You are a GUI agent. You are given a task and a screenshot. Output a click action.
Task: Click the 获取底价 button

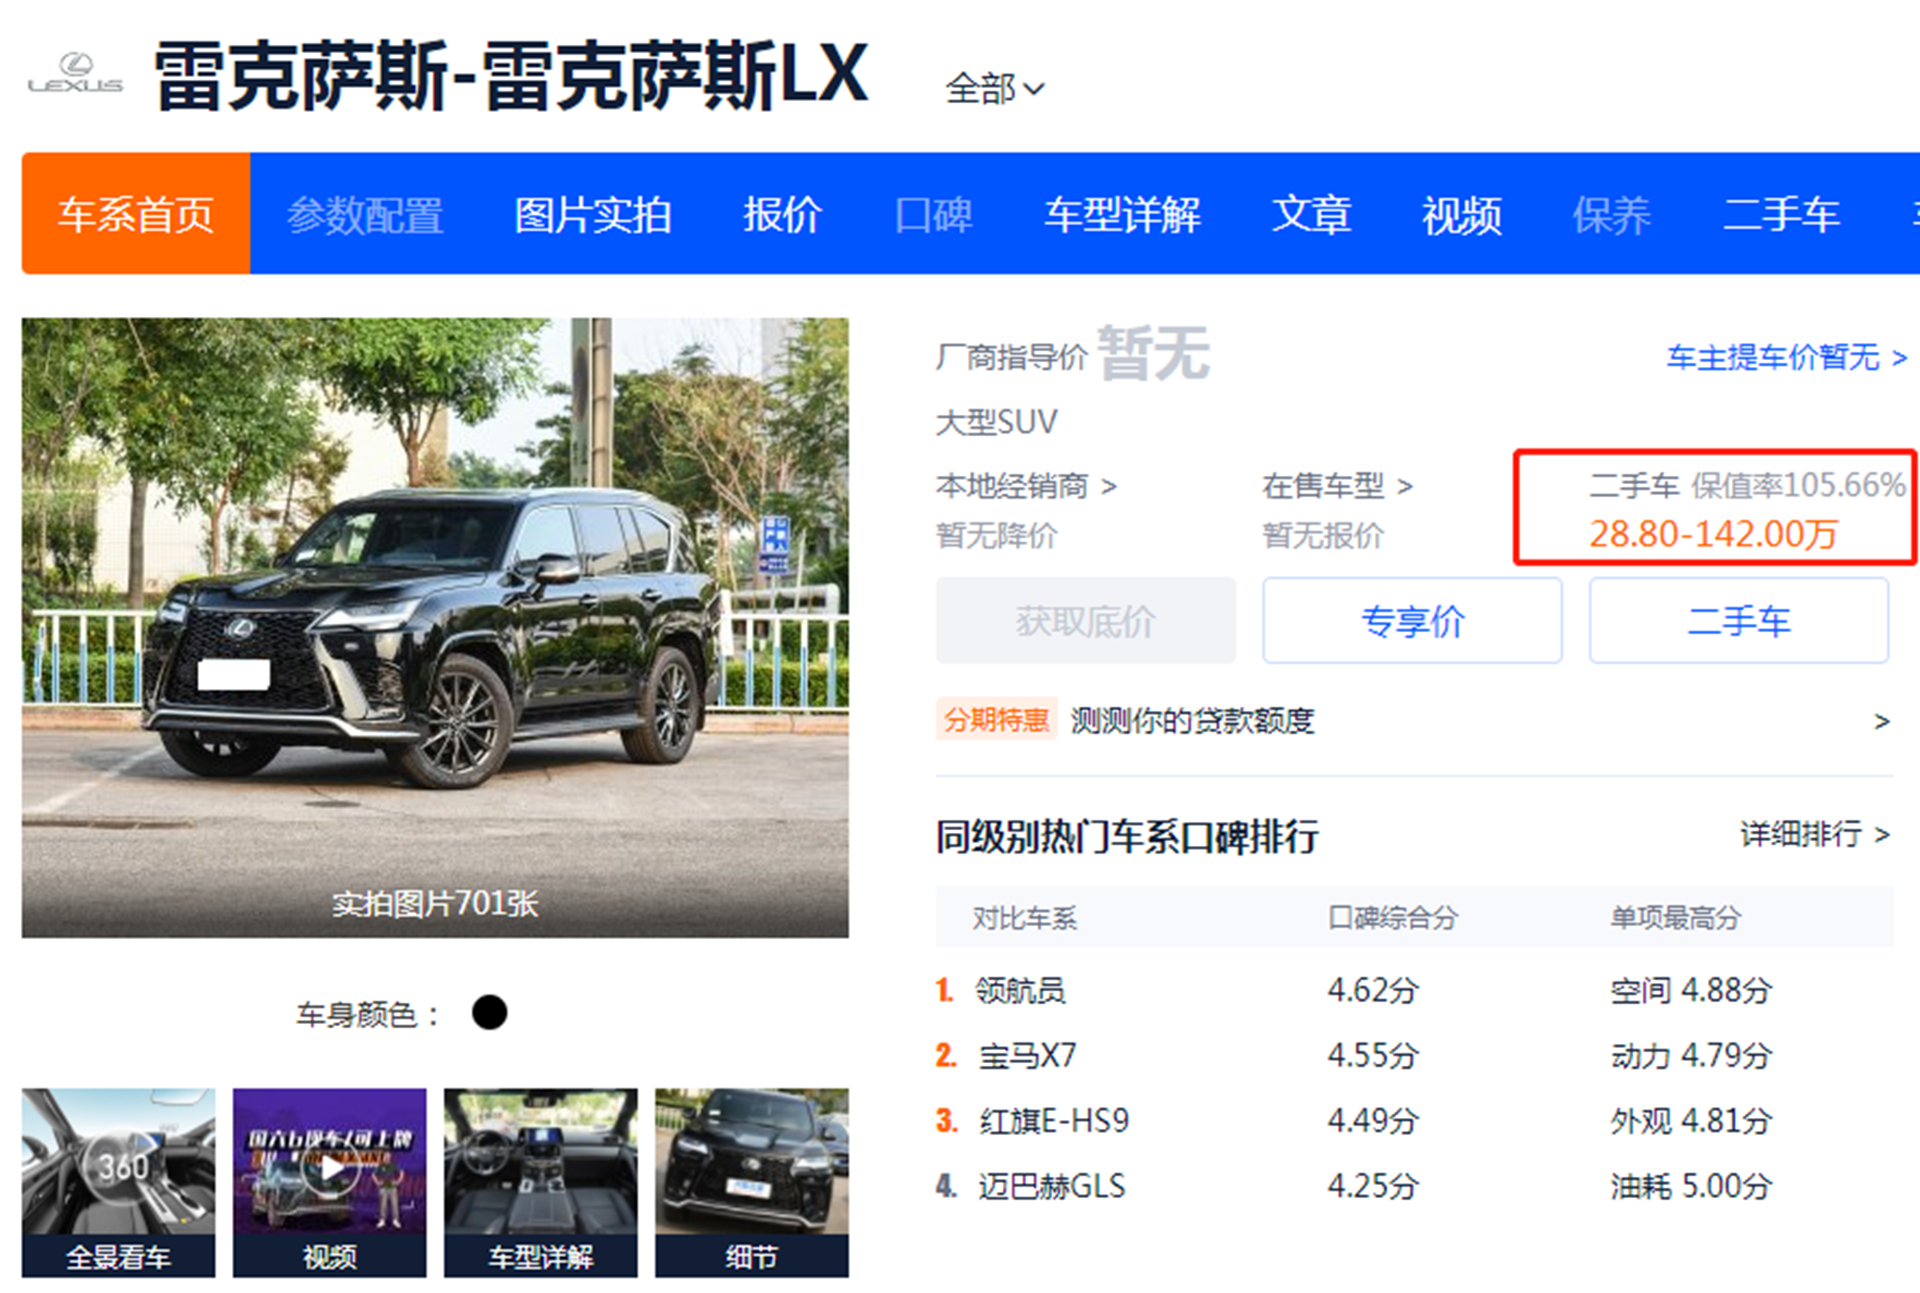tap(1086, 621)
